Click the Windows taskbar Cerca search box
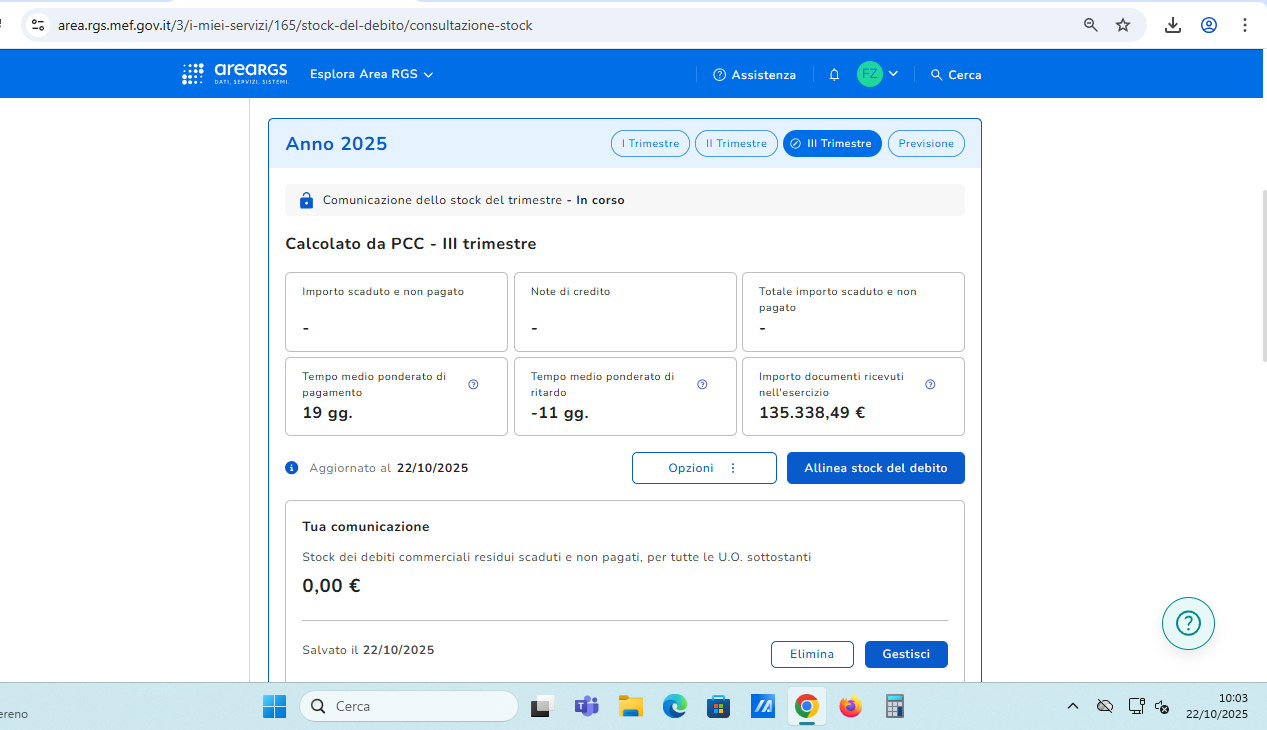The height and width of the screenshot is (730, 1267). [x=408, y=707]
